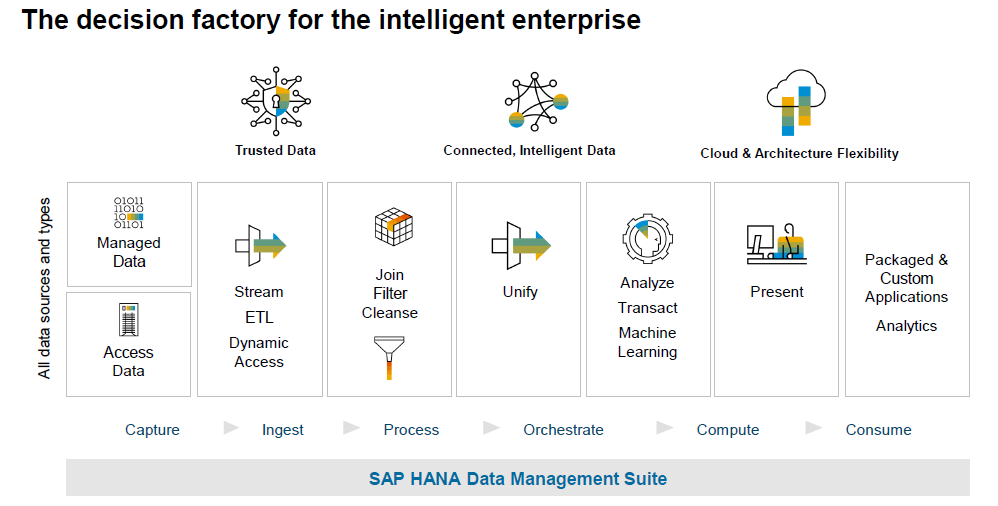Select the Orchestrate stage label
998x506 pixels.
(x=563, y=430)
